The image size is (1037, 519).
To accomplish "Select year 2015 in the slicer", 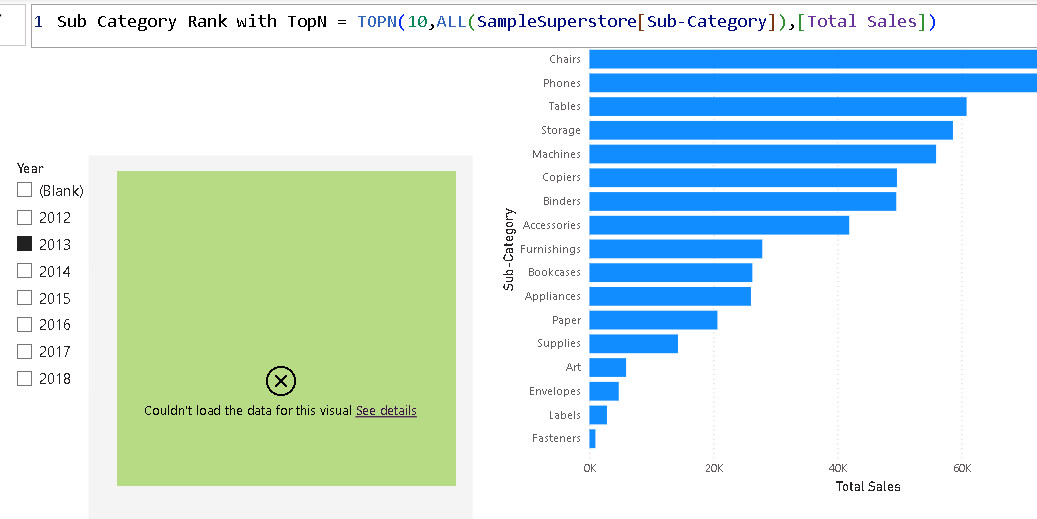I will pyautogui.click(x=25, y=298).
